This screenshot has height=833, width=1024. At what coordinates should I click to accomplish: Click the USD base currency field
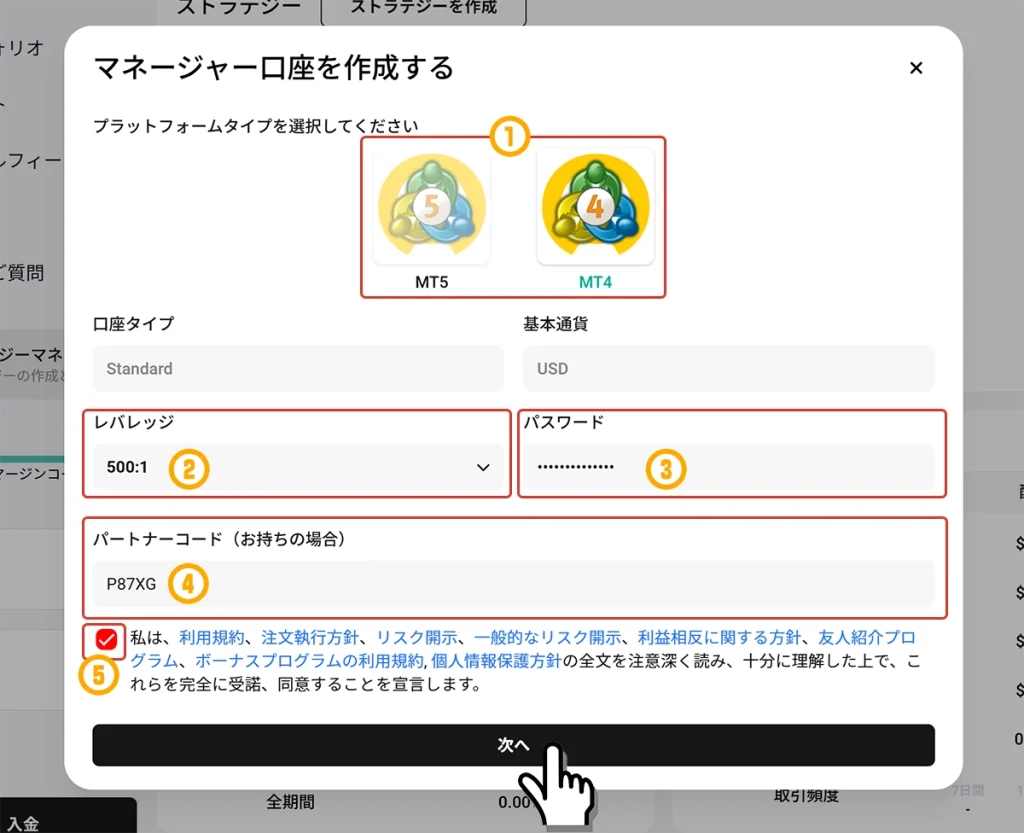[x=729, y=369]
